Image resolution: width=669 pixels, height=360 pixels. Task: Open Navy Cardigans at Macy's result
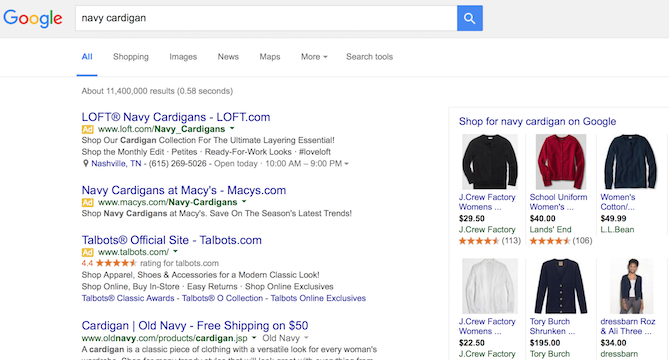point(184,190)
